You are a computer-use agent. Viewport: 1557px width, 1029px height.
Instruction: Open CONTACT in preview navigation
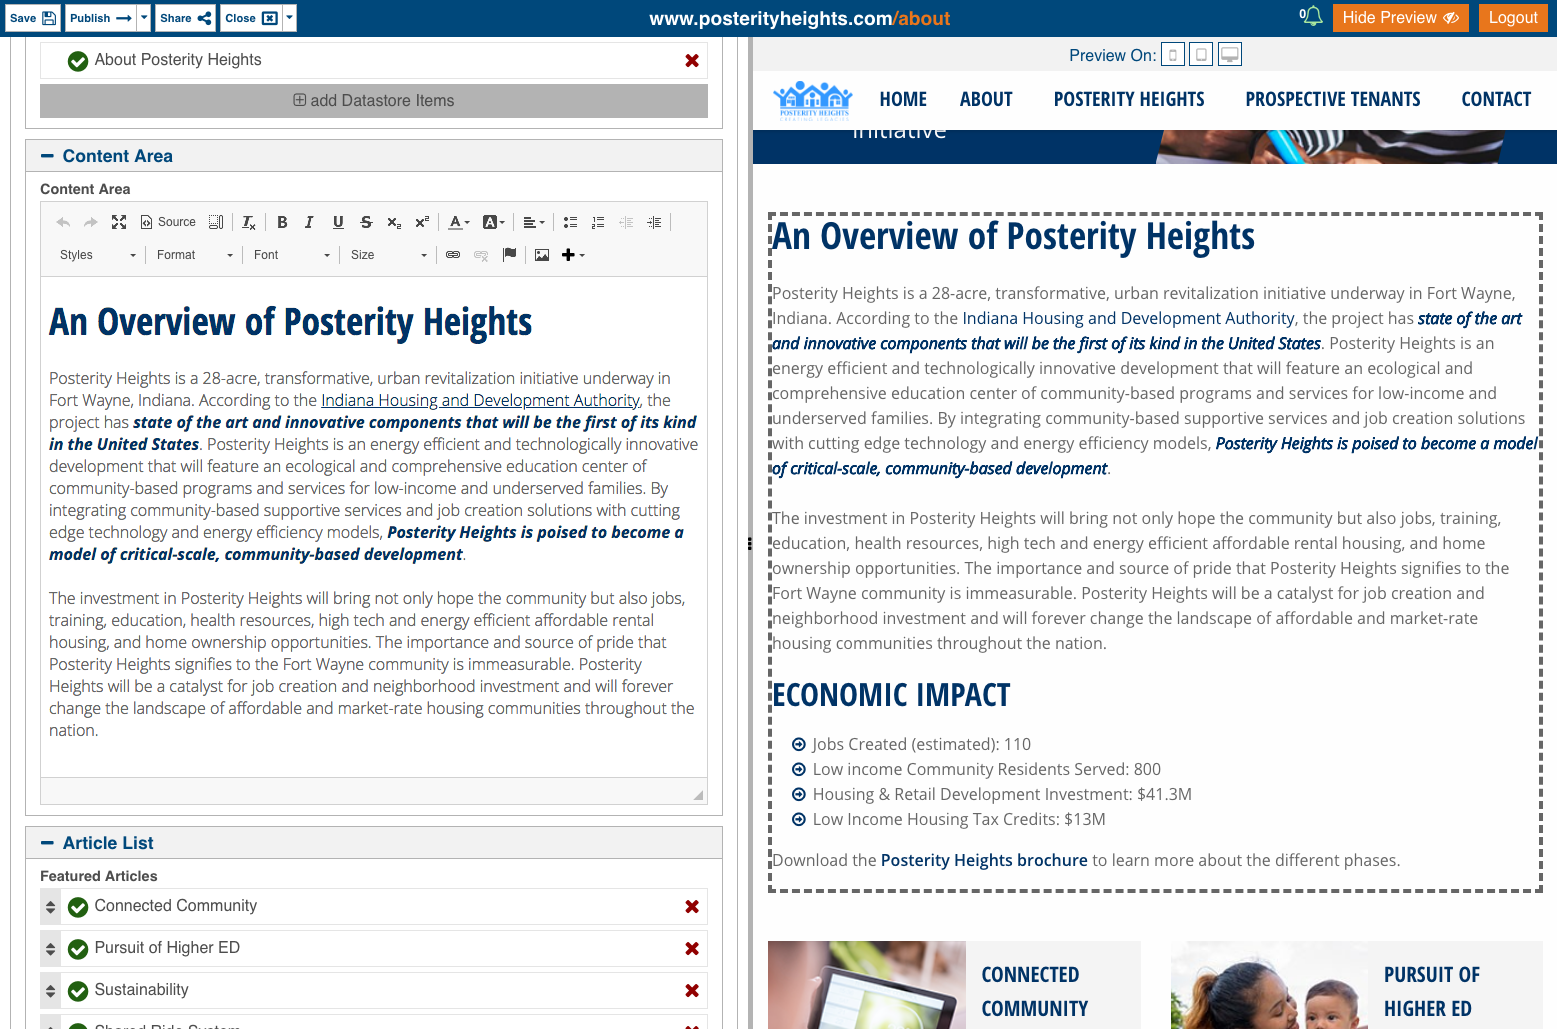1496,99
